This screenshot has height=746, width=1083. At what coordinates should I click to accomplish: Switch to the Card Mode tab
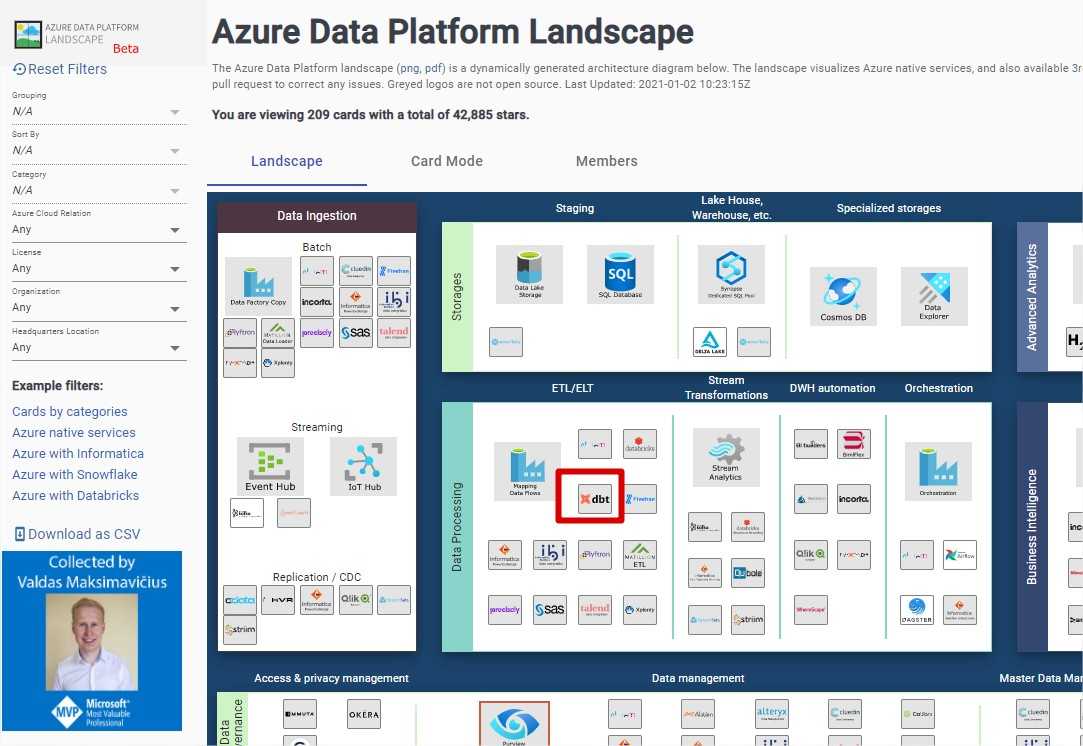click(447, 161)
